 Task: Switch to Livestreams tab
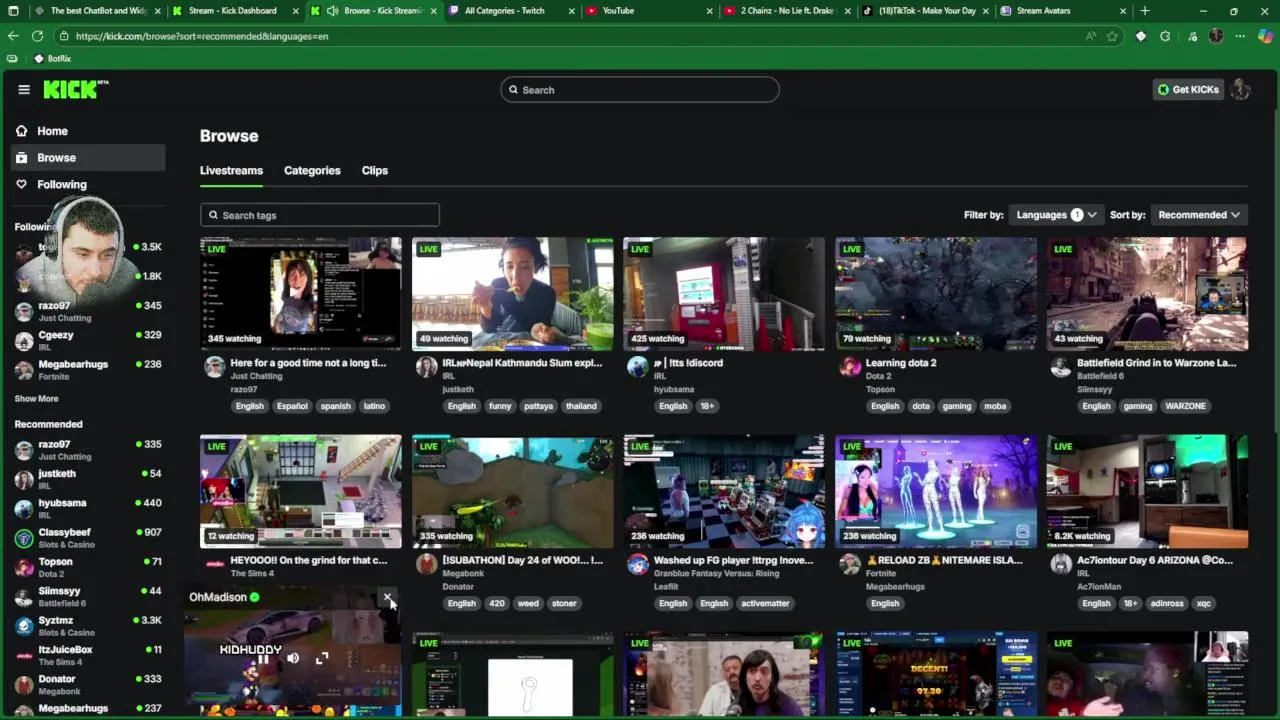[231, 170]
